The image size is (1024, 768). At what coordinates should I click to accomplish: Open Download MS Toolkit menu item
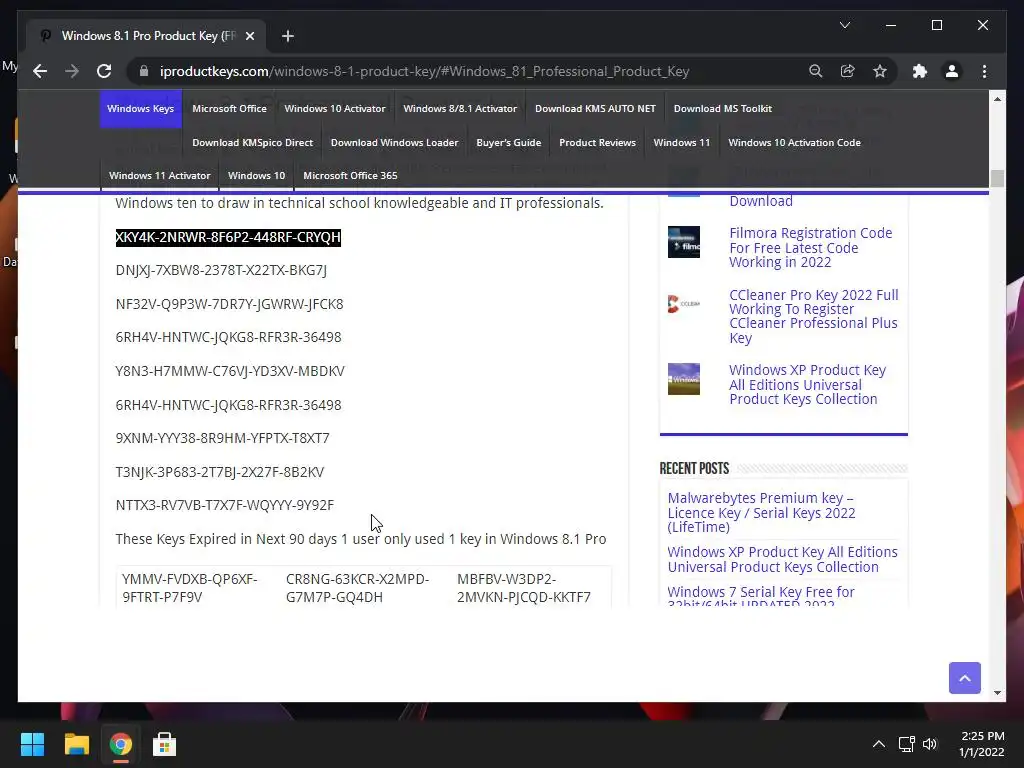click(722, 108)
